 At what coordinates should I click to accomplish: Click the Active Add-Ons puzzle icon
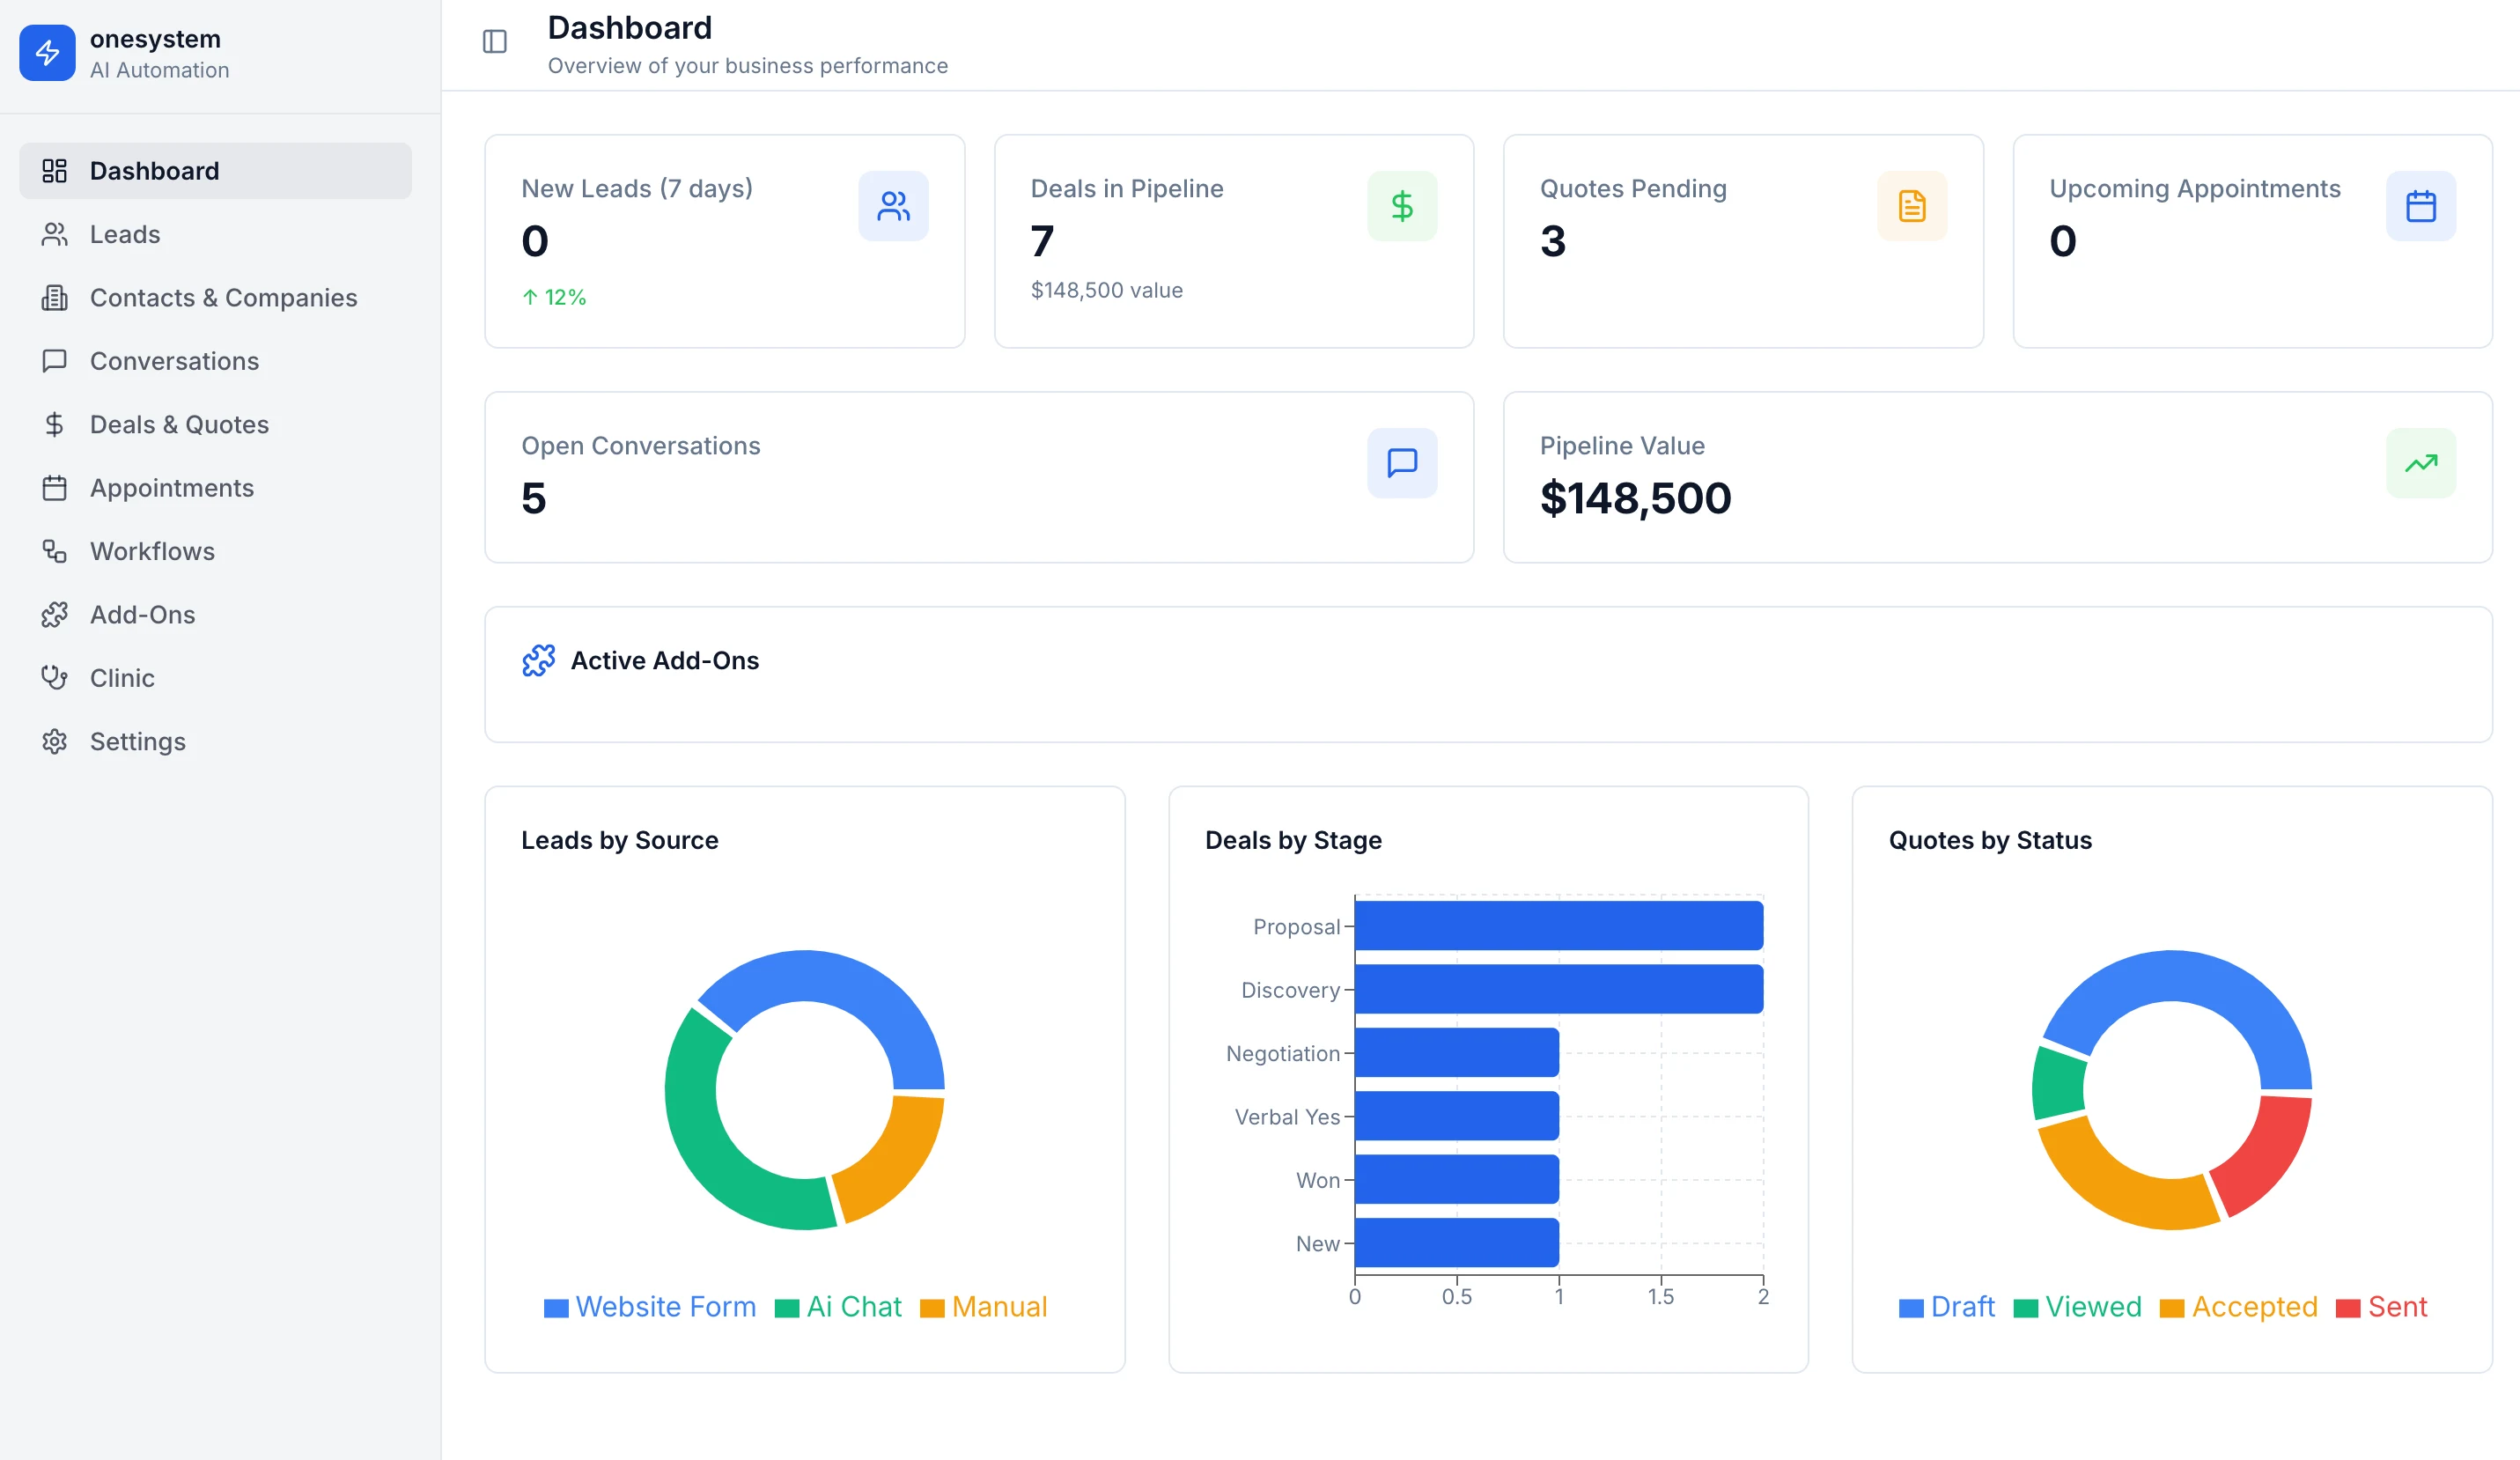pyautogui.click(x=538, y=661)
